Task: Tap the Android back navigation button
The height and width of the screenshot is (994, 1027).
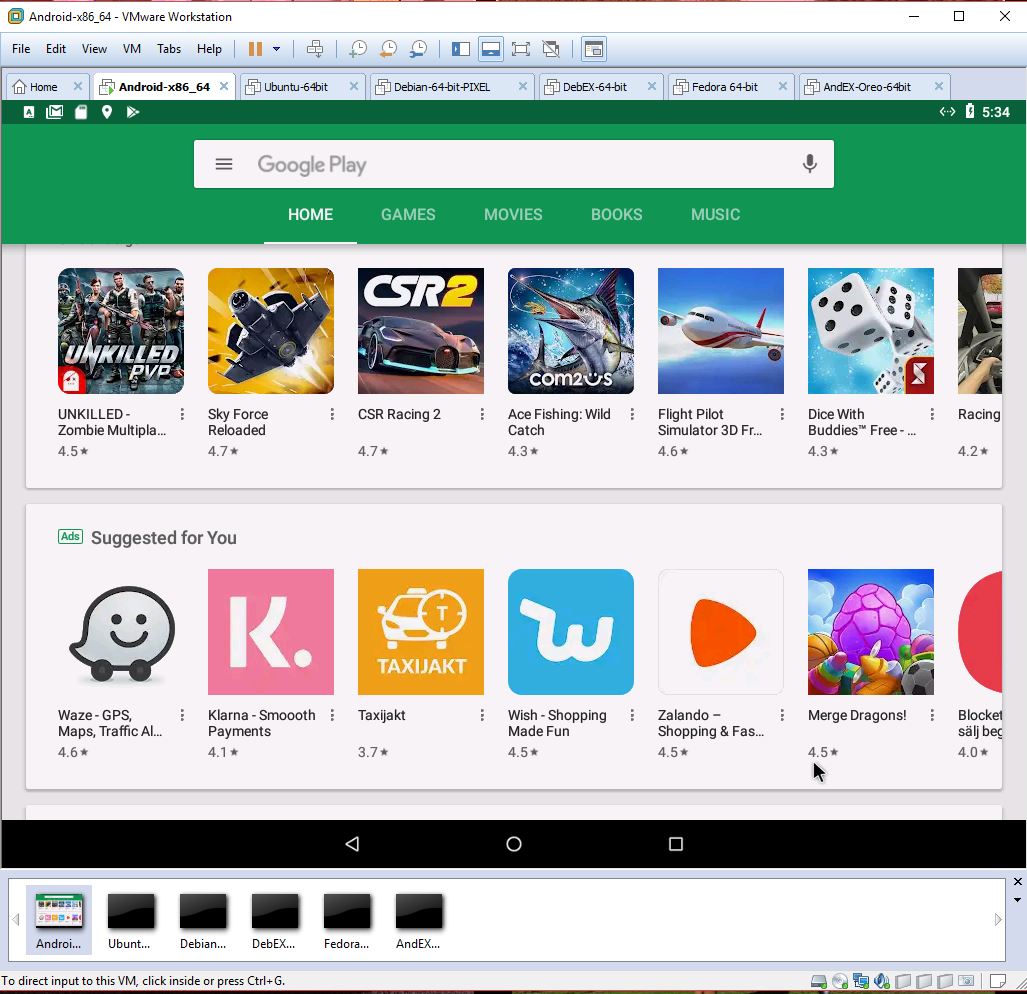Action: click(x=352, y=843)
